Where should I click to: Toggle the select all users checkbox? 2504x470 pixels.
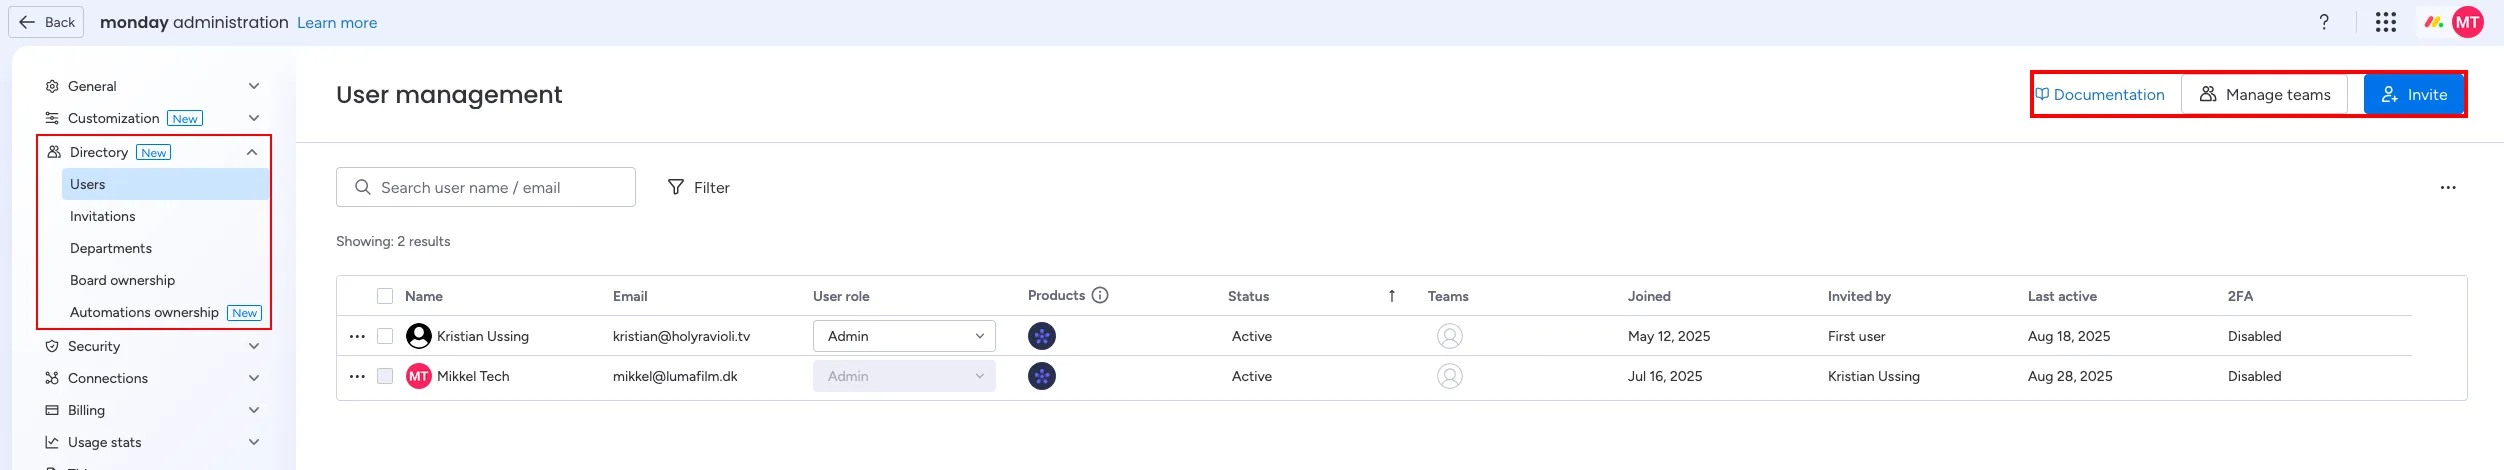(385, 296)
